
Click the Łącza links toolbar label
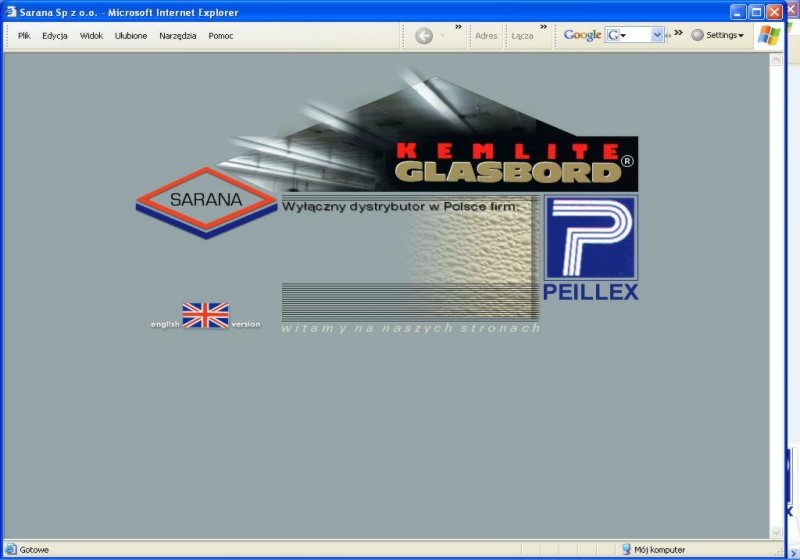[522, 36]
